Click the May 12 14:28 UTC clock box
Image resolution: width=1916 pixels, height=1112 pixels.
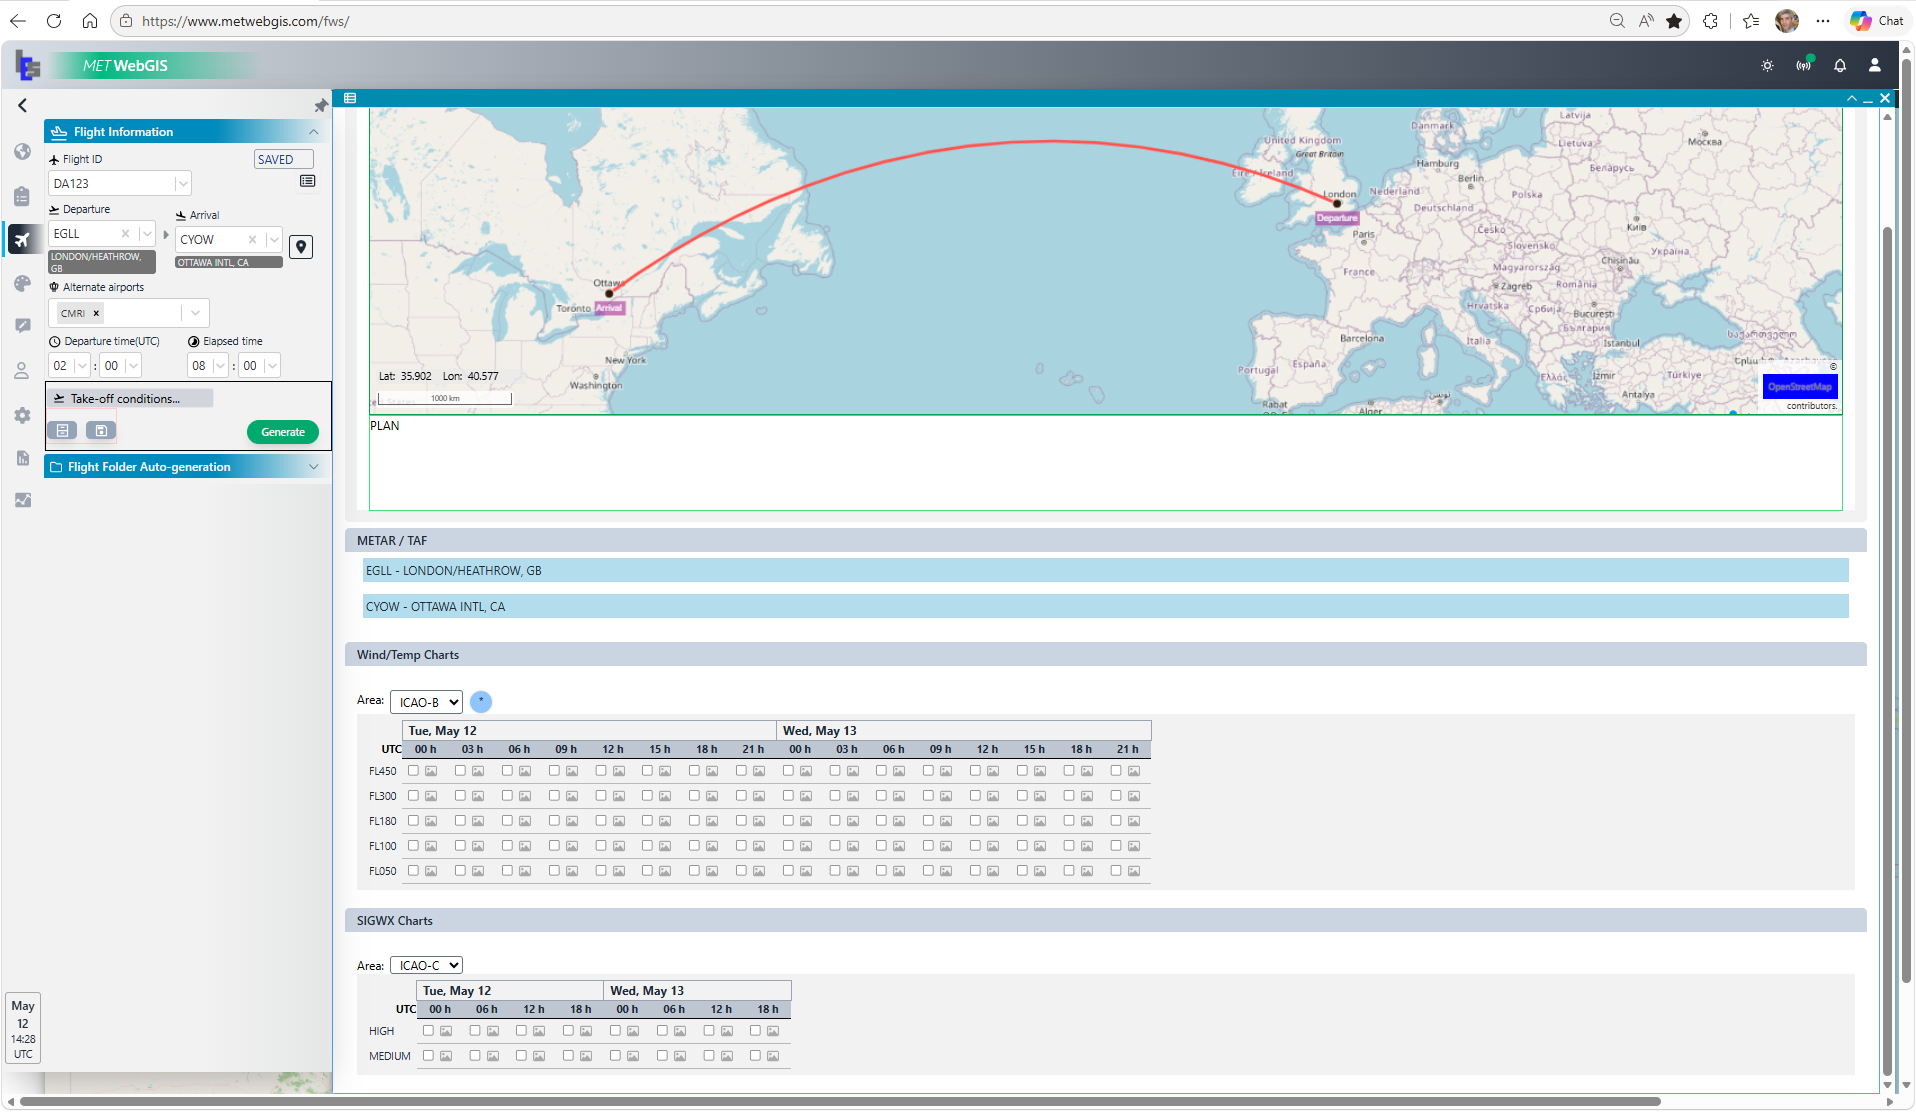[x=23, y=1029]
